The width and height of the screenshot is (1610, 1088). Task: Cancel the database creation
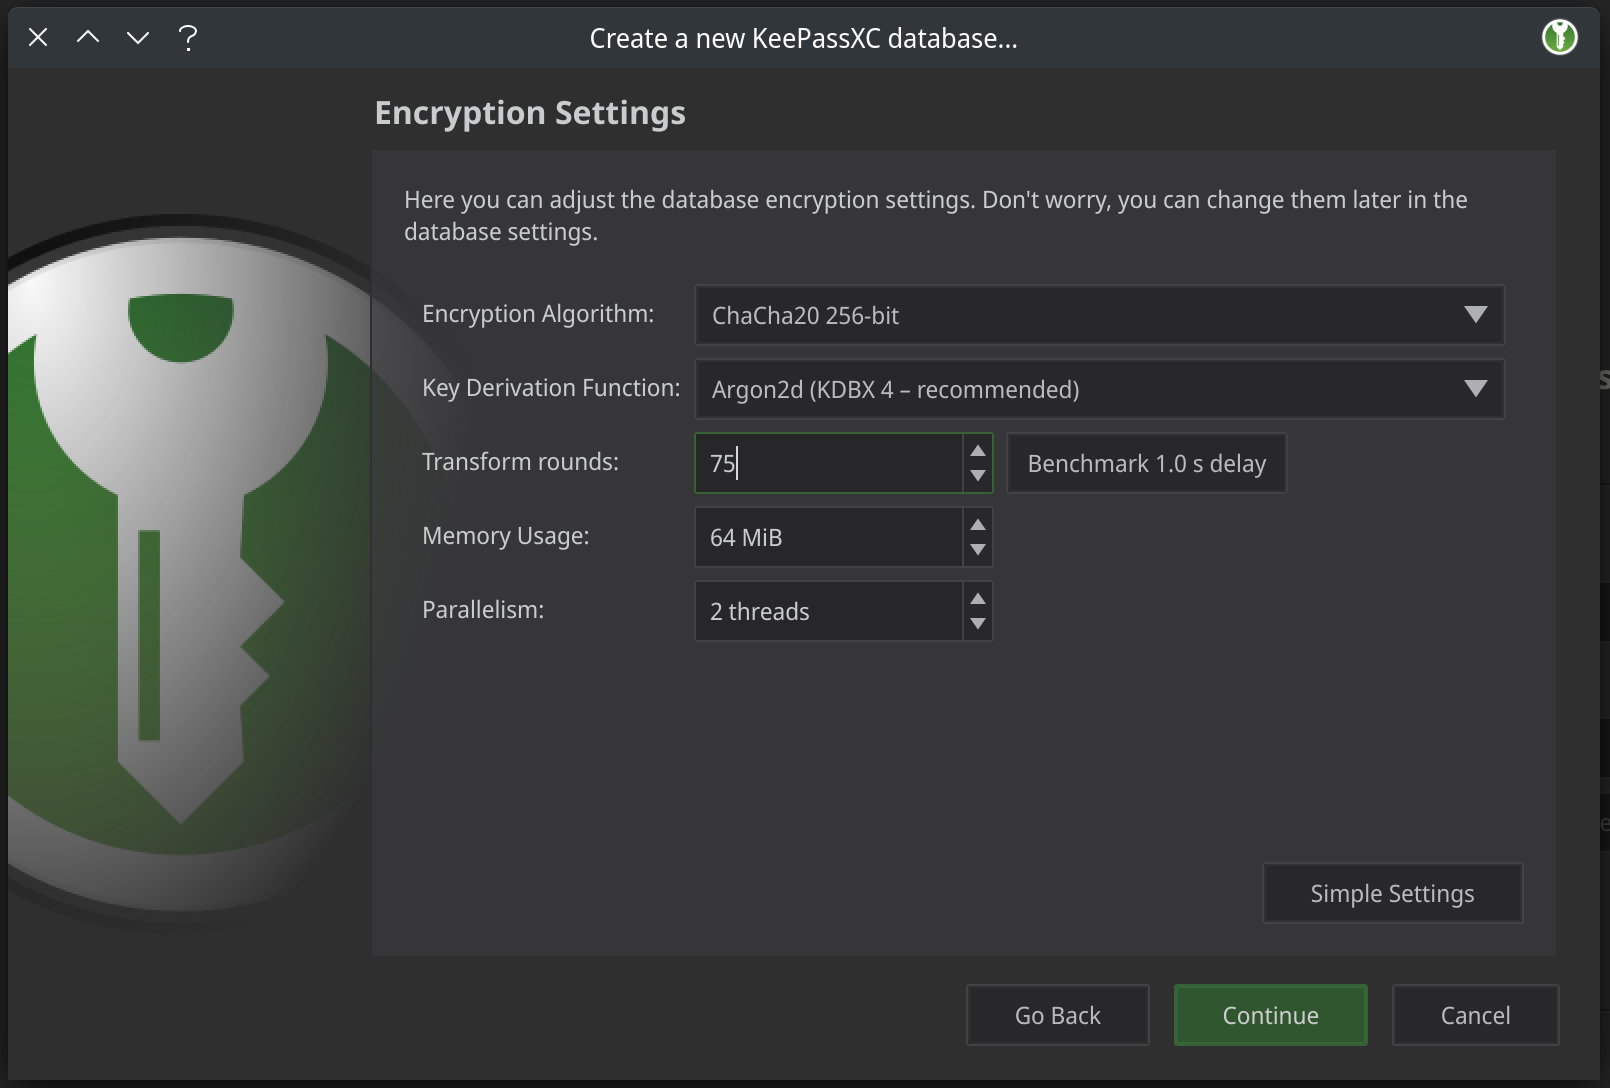pos(1475,1015)
